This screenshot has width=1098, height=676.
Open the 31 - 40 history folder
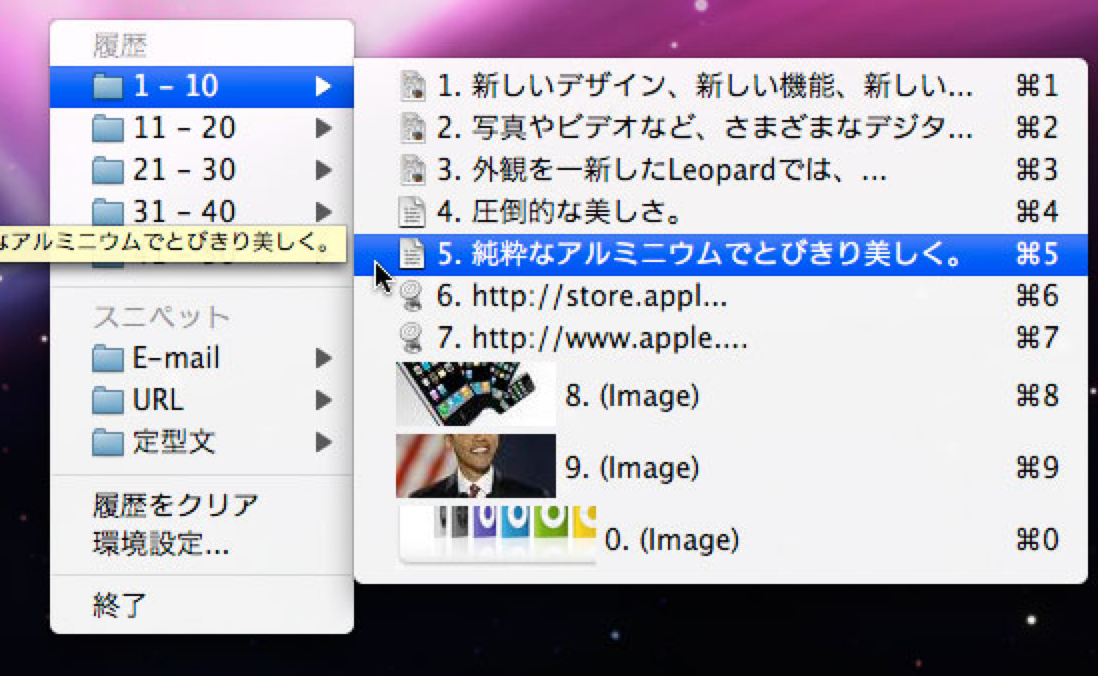coord(202,210)
